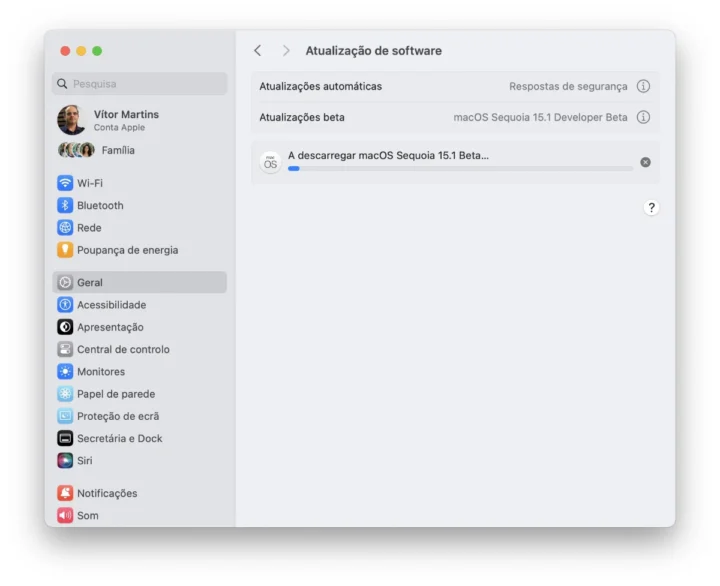Select the Geral label

click(90, 282)
